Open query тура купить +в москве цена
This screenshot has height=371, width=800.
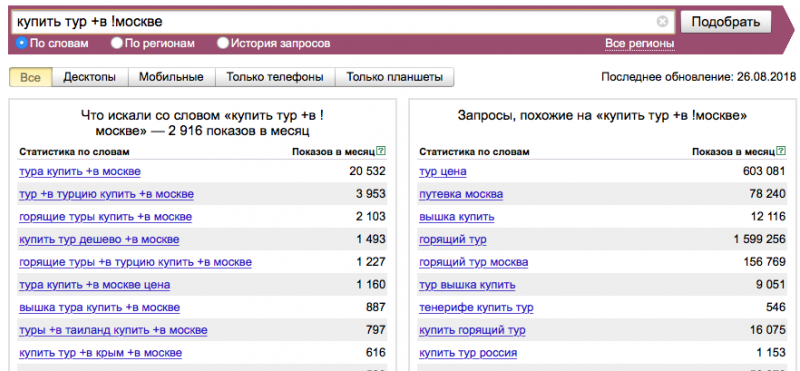pos(94,285)
